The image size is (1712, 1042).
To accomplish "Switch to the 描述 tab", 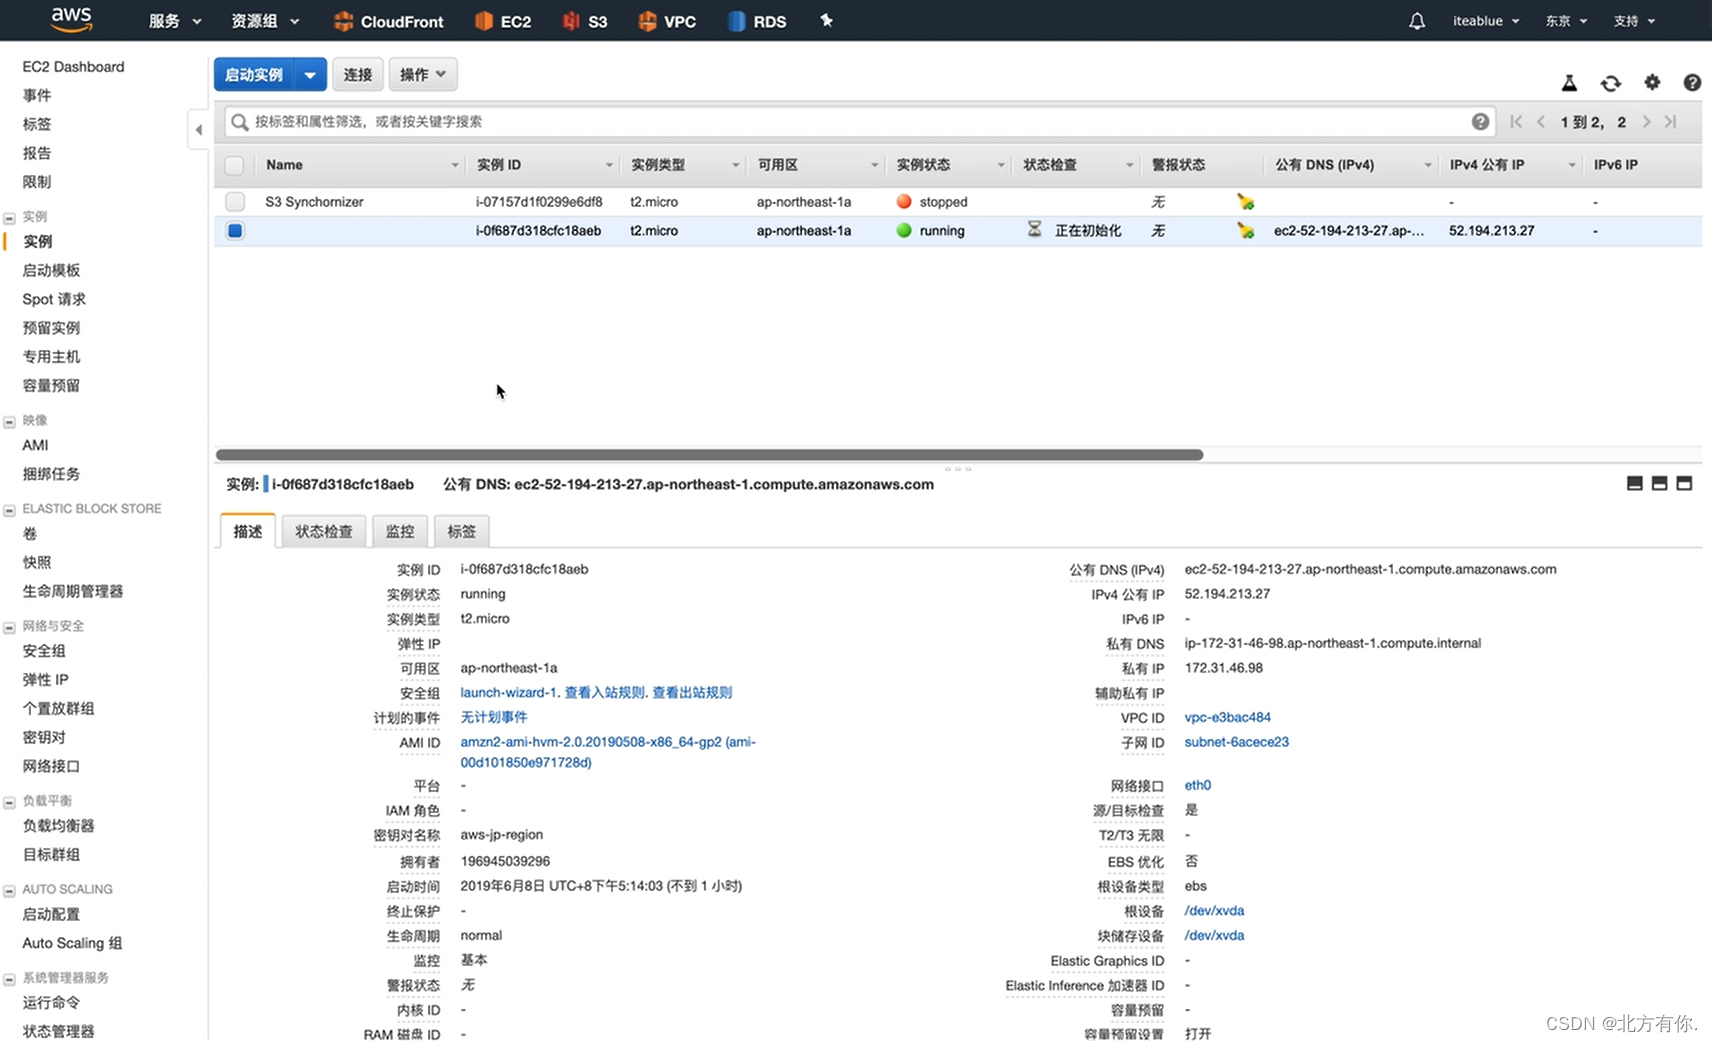I will tap(248, 531).
